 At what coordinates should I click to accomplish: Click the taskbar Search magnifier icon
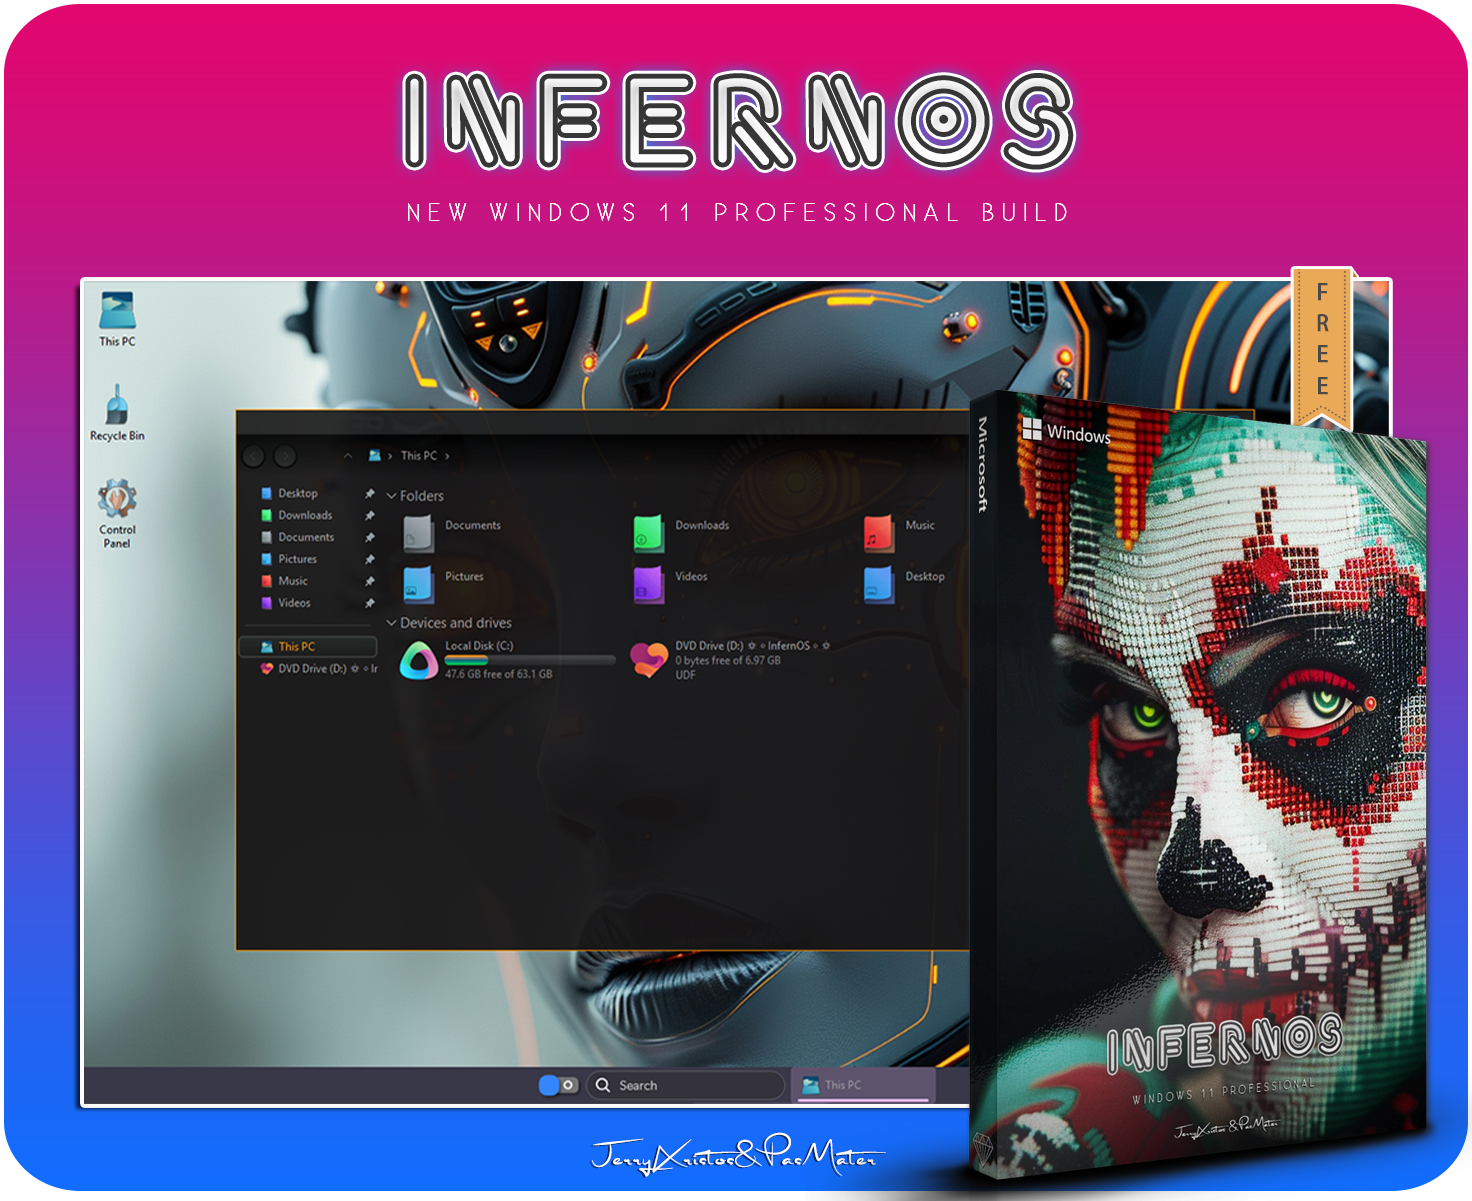603,1085
